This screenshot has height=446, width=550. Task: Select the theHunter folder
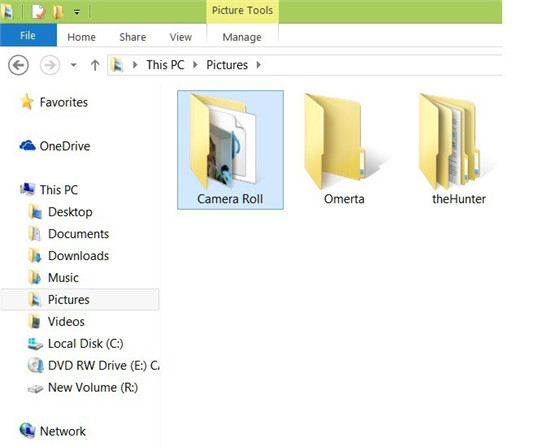tap(458, 150)
